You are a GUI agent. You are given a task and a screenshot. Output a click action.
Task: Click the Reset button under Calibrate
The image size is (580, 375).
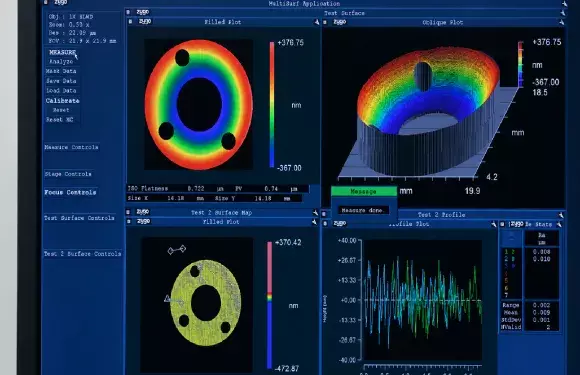point(61,110)
